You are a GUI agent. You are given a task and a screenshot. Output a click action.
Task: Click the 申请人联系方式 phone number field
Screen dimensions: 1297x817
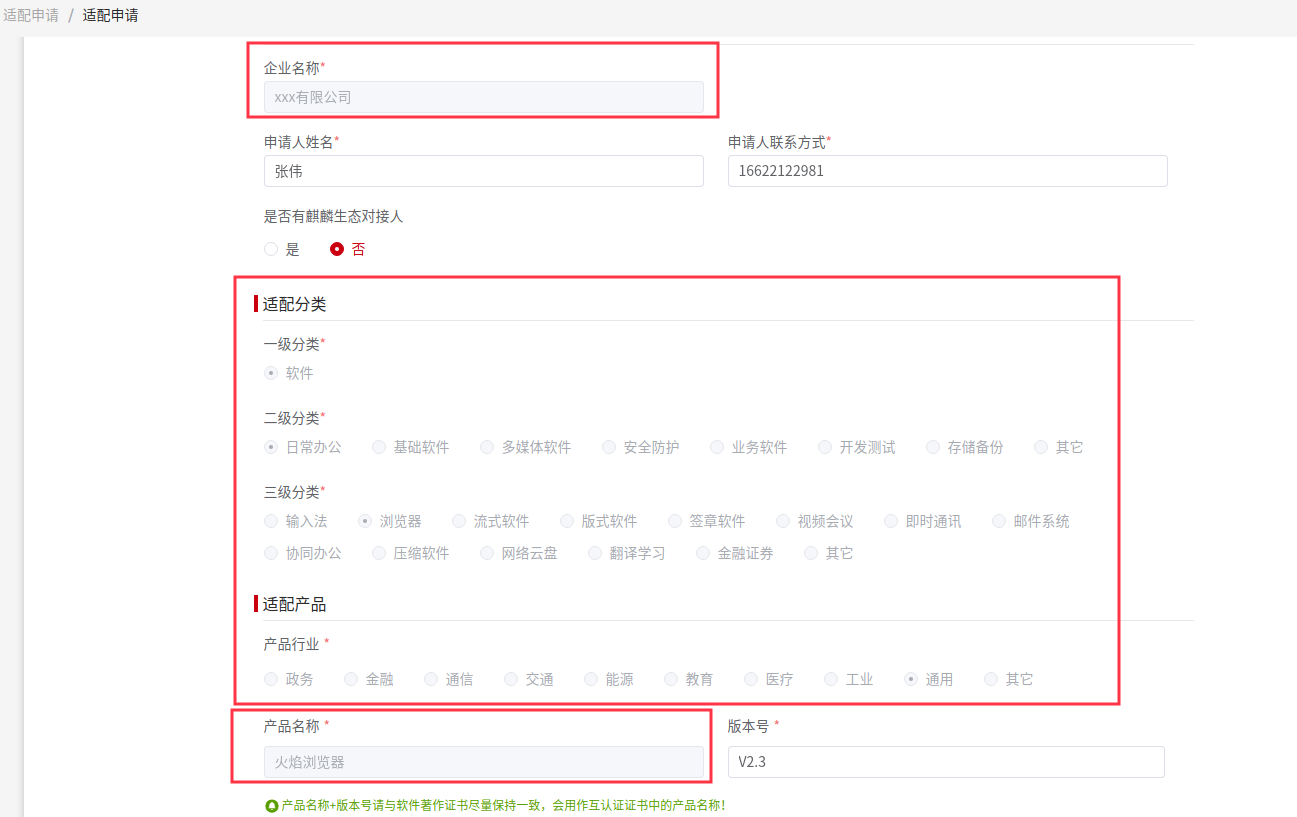point(947,171)
